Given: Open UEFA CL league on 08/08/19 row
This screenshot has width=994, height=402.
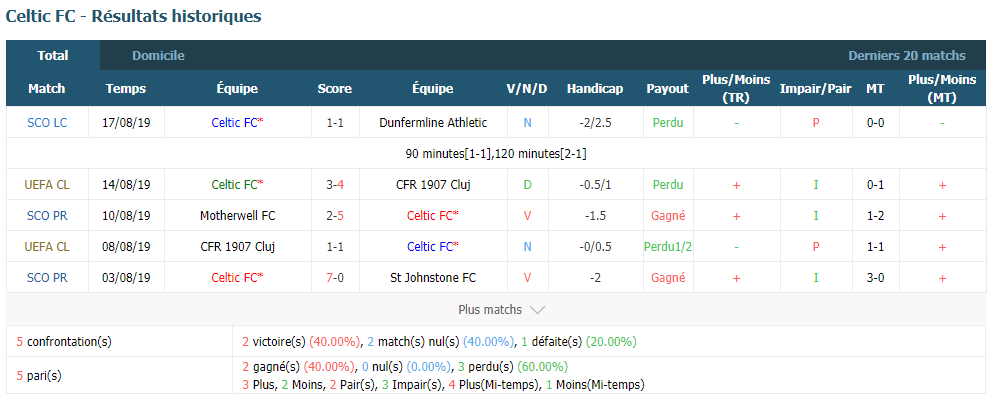Looking at the screenshot, I should pos(47,247).
